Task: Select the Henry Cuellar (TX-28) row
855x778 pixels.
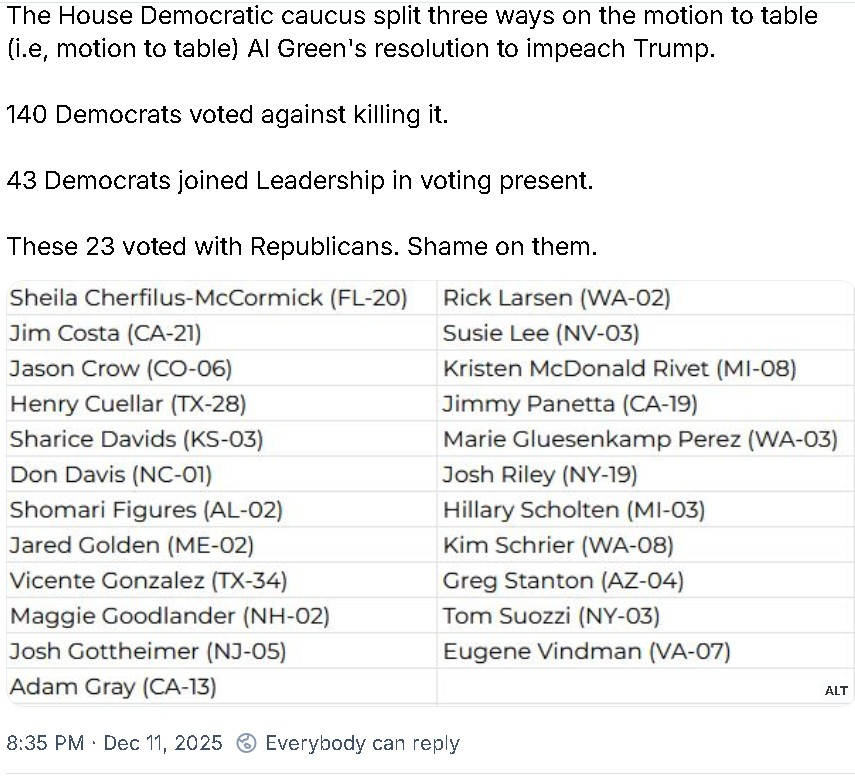Action: pos(128,404)
